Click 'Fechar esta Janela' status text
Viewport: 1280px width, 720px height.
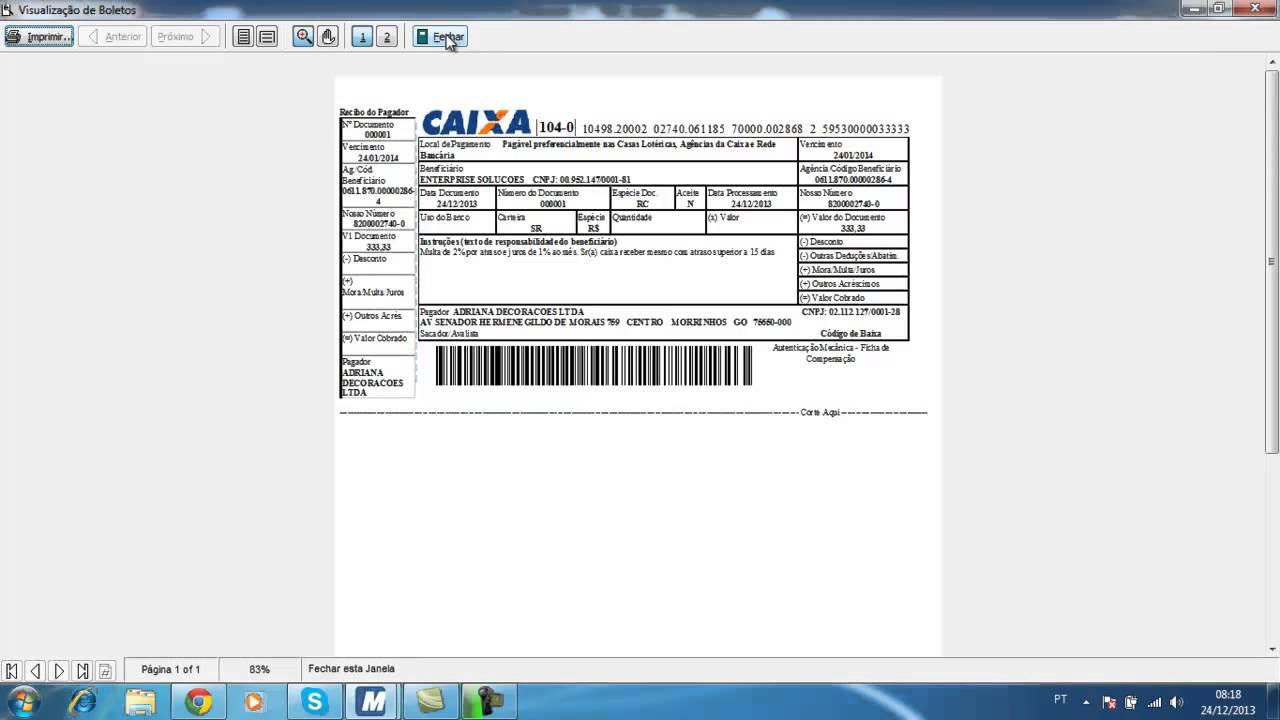pyautogui.click(x=351, y=669)
